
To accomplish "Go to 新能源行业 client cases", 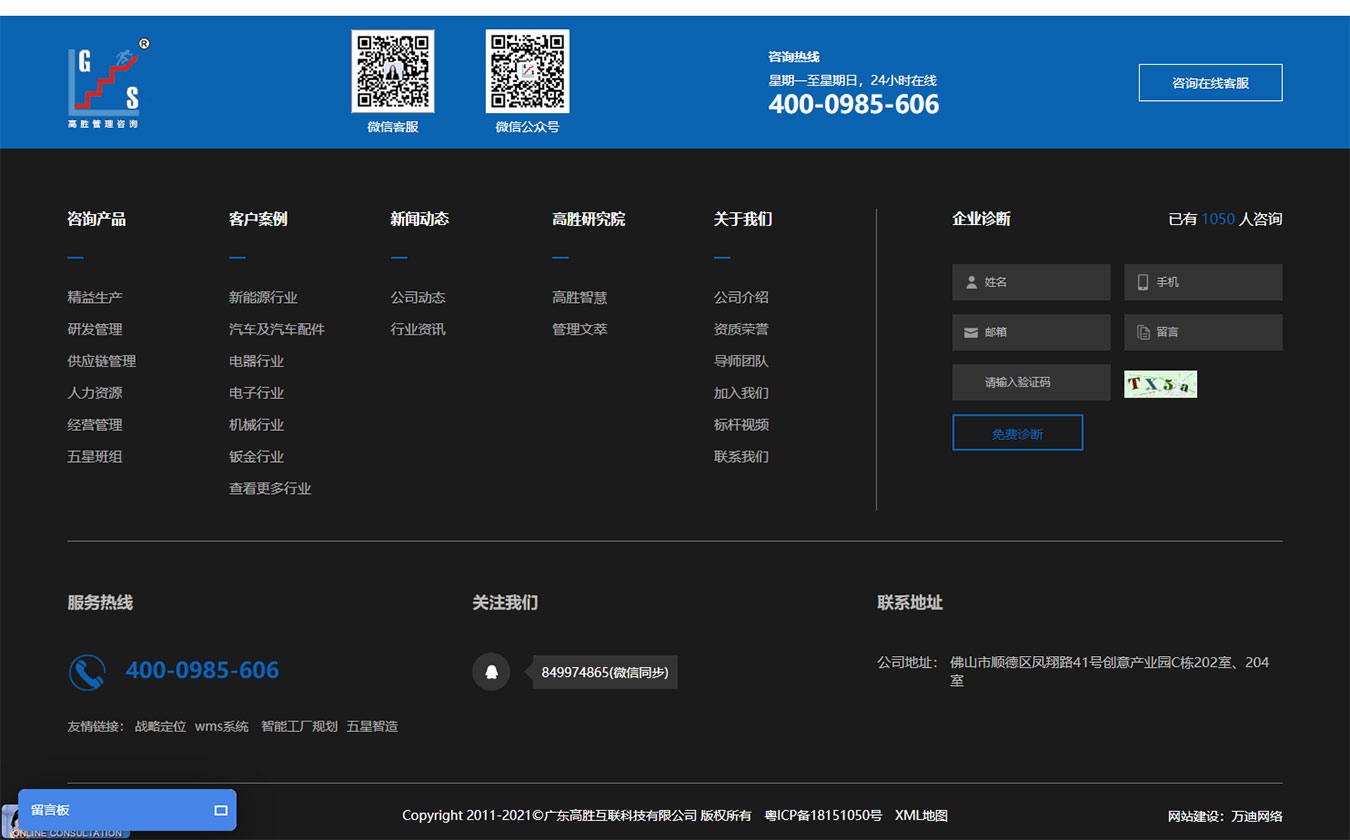I will [x=263, y=297].
